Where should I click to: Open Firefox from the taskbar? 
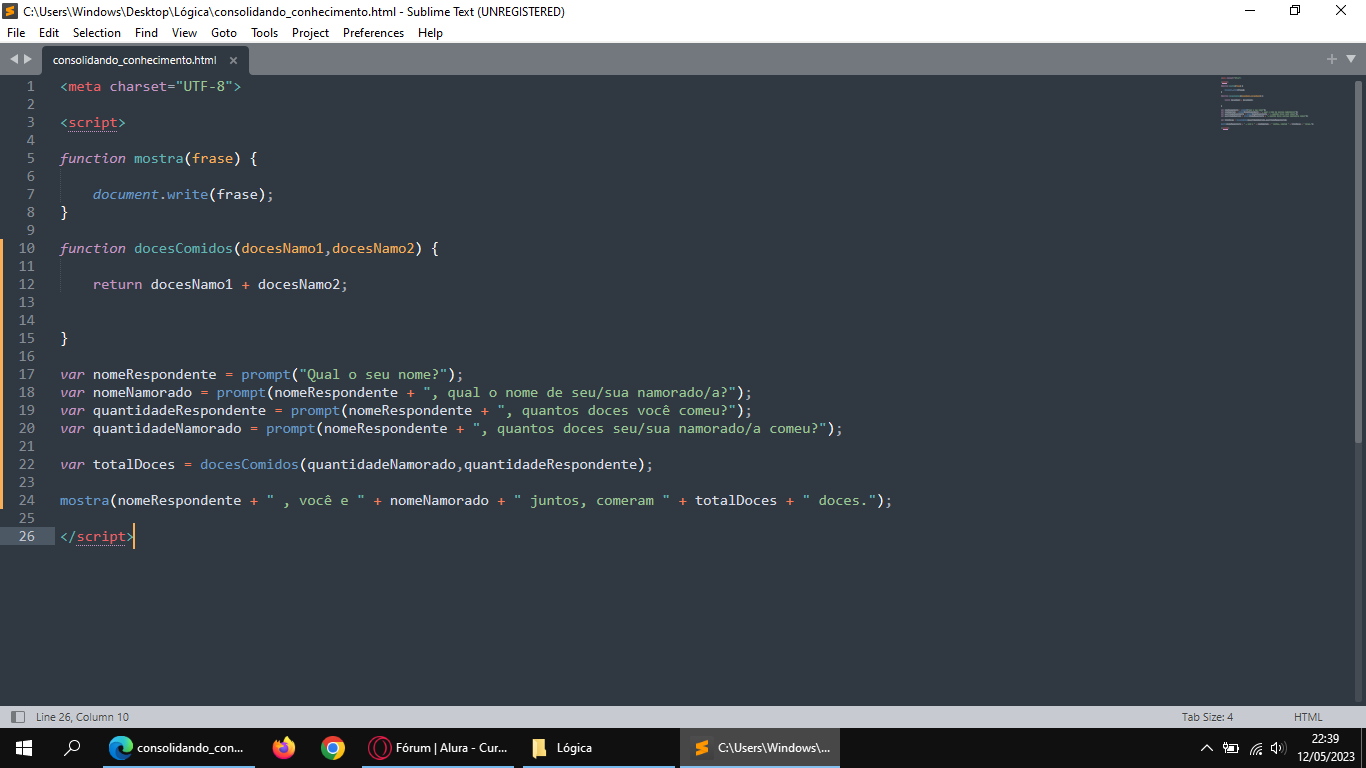284,747
